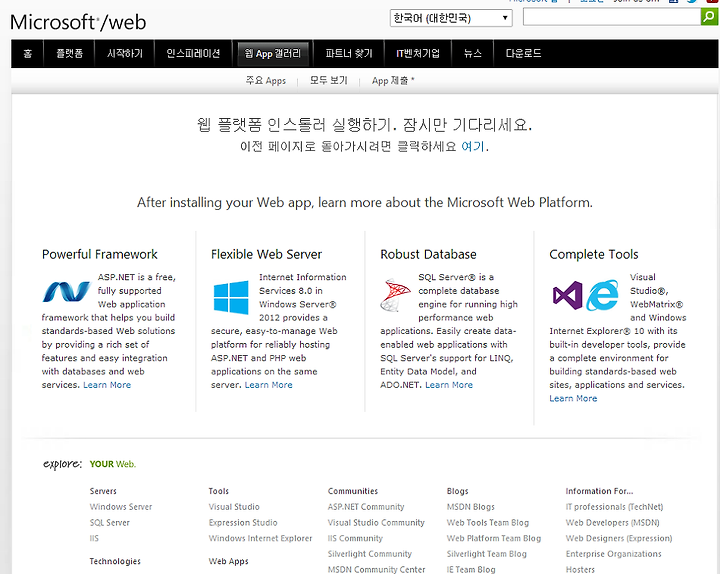Click the Complete Tools heading
Screen dimensions: 720x574
pyautogui.click(x=594, y=254)
